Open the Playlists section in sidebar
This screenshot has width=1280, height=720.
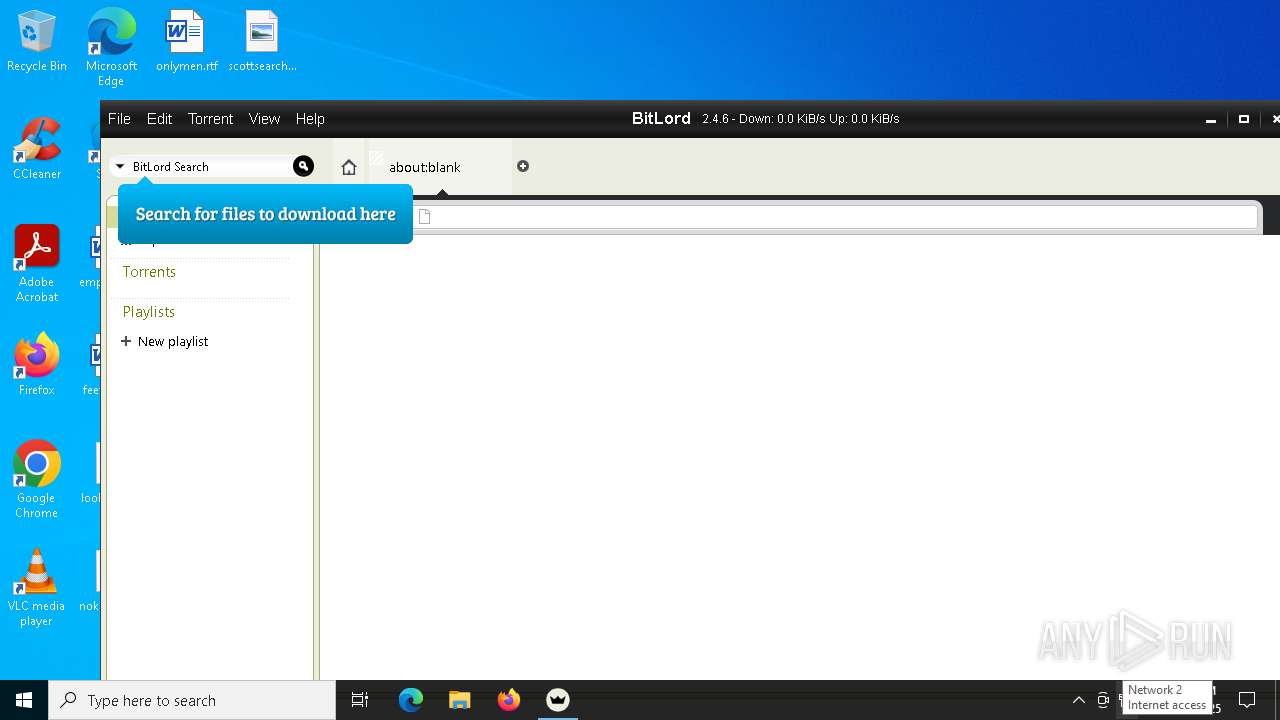point(149,312)
